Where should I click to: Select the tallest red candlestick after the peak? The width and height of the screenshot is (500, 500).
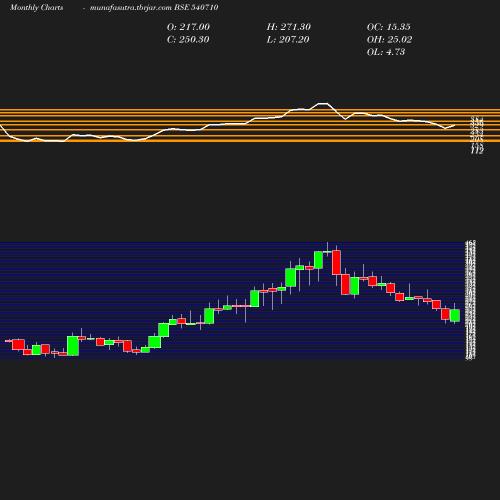pos(336,263)
